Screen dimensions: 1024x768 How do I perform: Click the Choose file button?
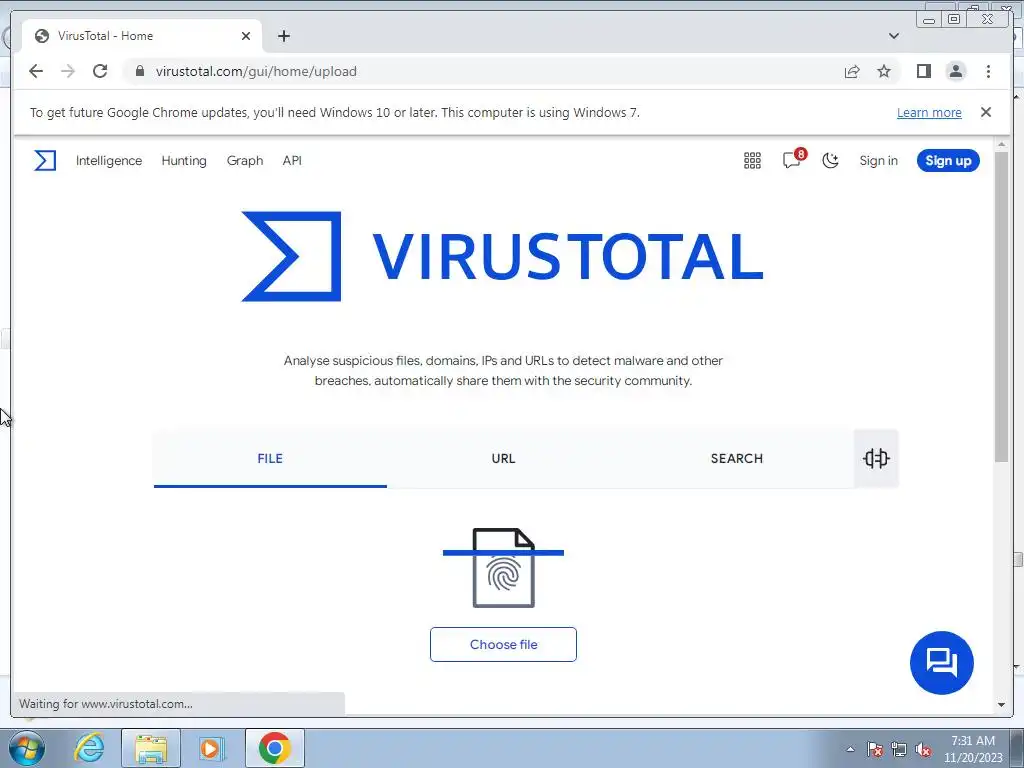tap(504, 645)
